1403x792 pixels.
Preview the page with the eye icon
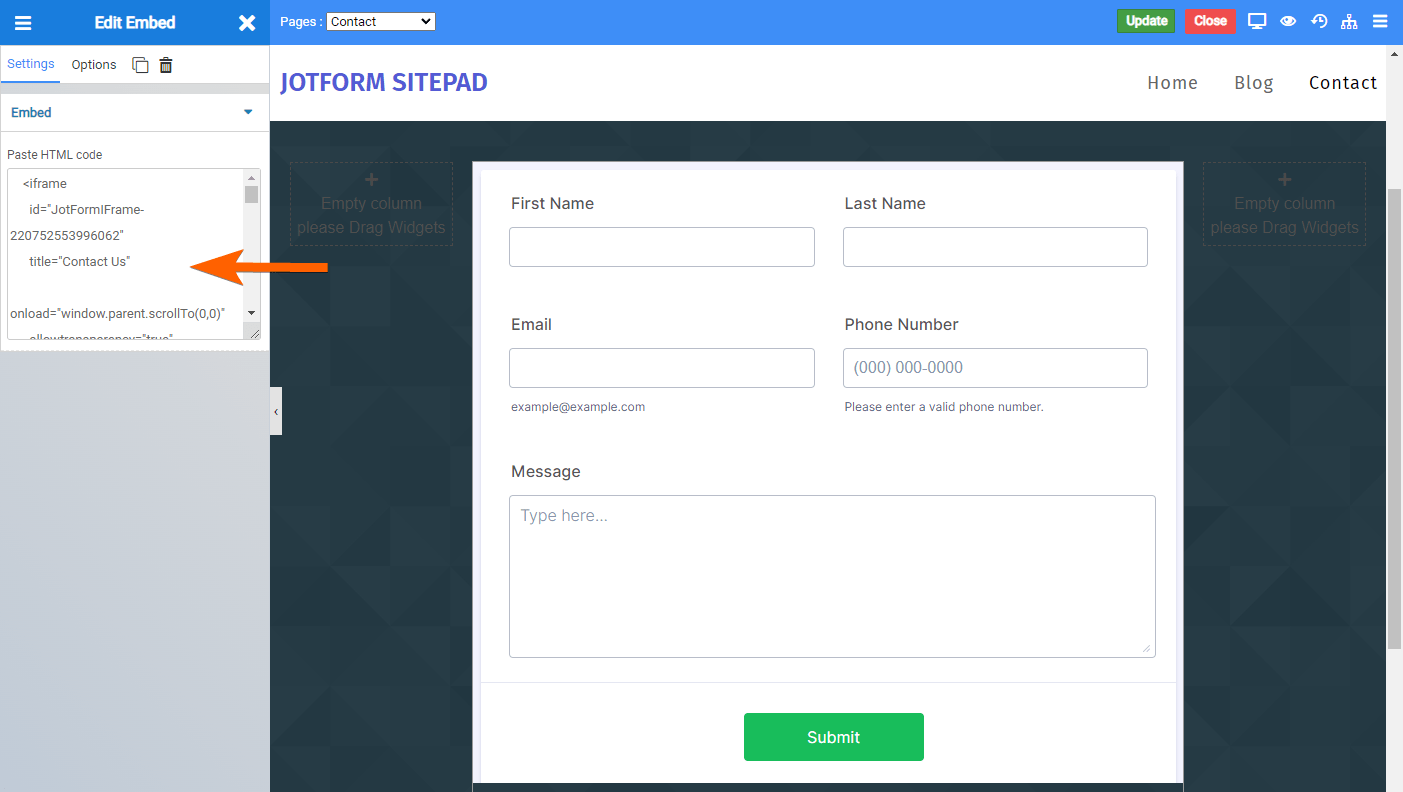[1288, 21]
